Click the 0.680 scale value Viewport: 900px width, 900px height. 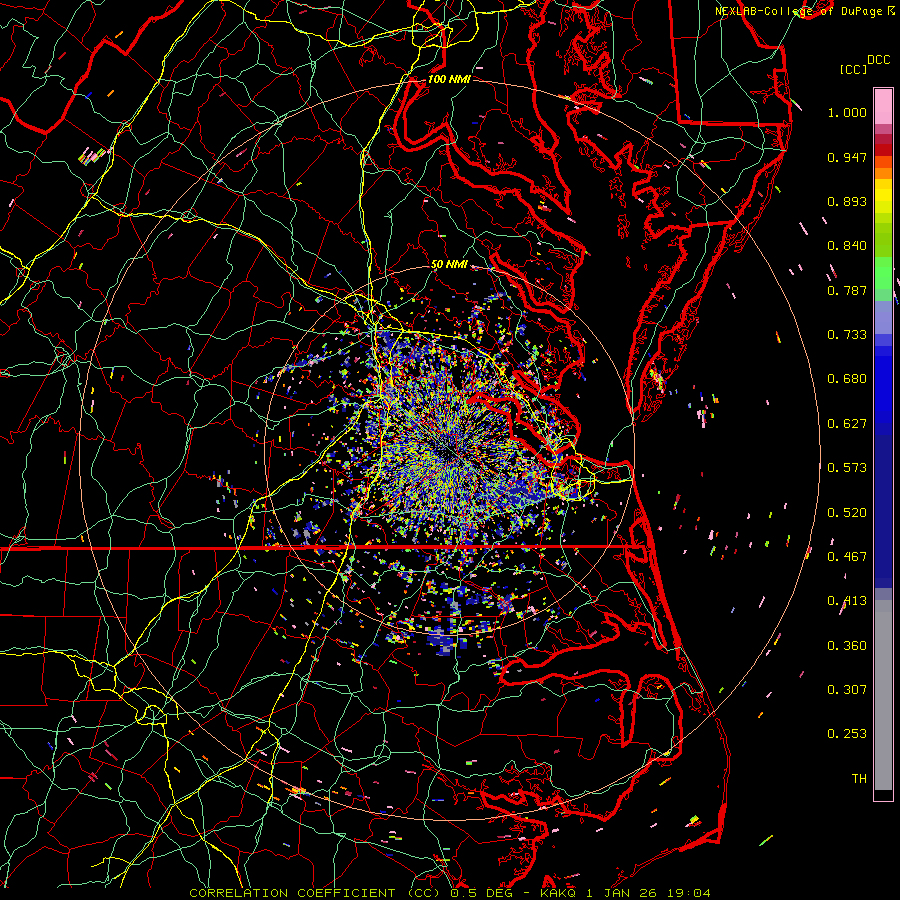[847, 379]
